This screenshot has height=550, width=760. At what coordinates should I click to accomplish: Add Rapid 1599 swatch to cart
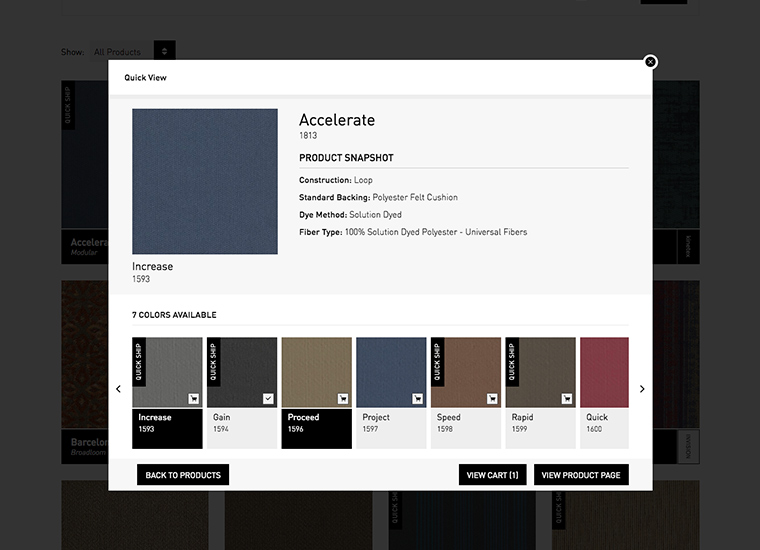(567, 399)
